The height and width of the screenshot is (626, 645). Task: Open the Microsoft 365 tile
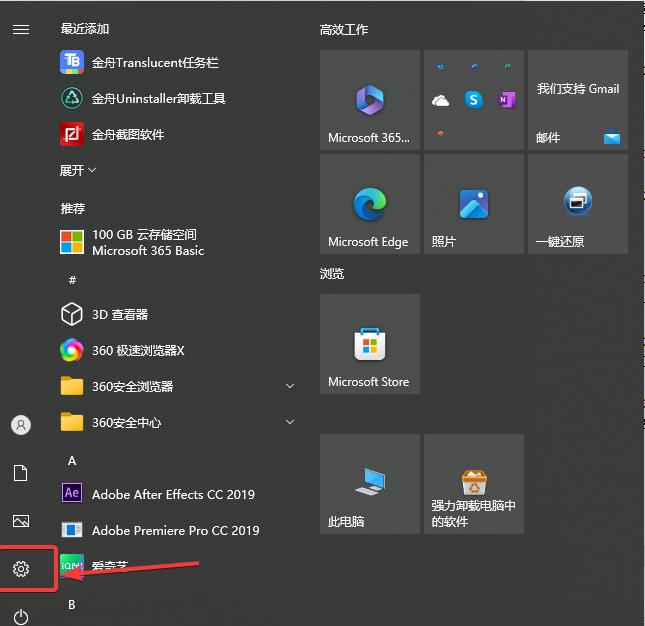(x=370, y=100)
